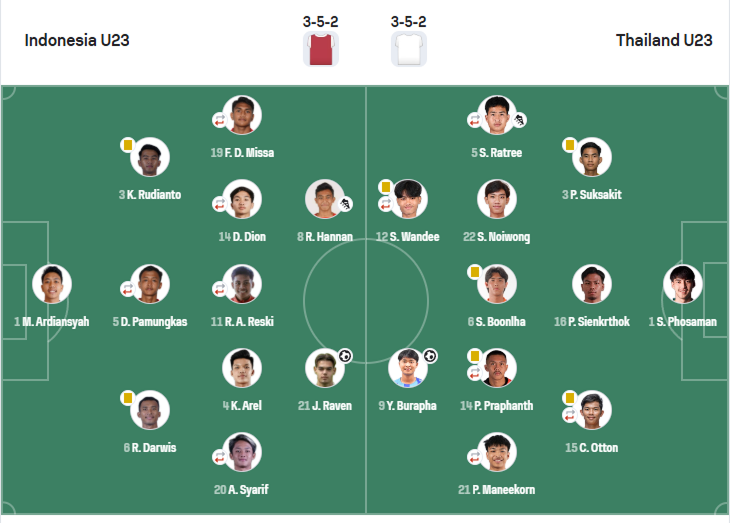Viewport: 730px width, 523px height.
Task: Click R. Darwis's yellow card icon
Action: (x=128, y=398)
